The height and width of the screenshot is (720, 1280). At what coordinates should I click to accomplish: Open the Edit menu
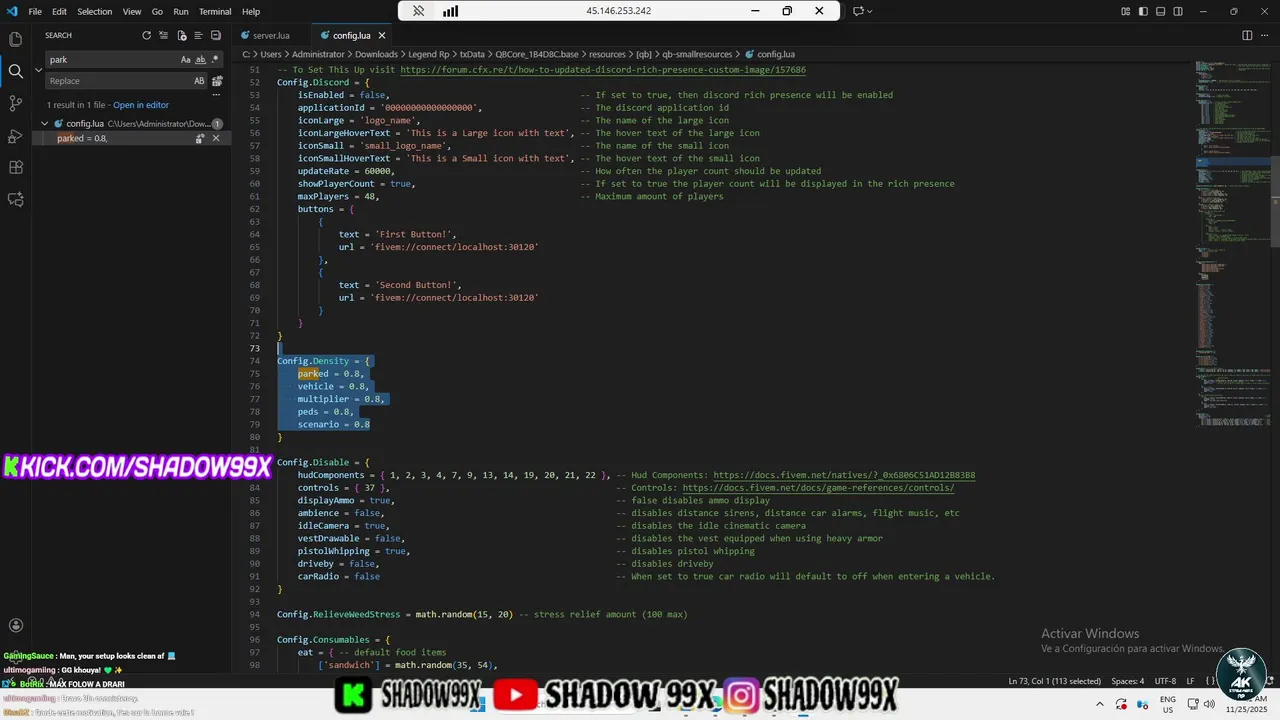(59, 11)
